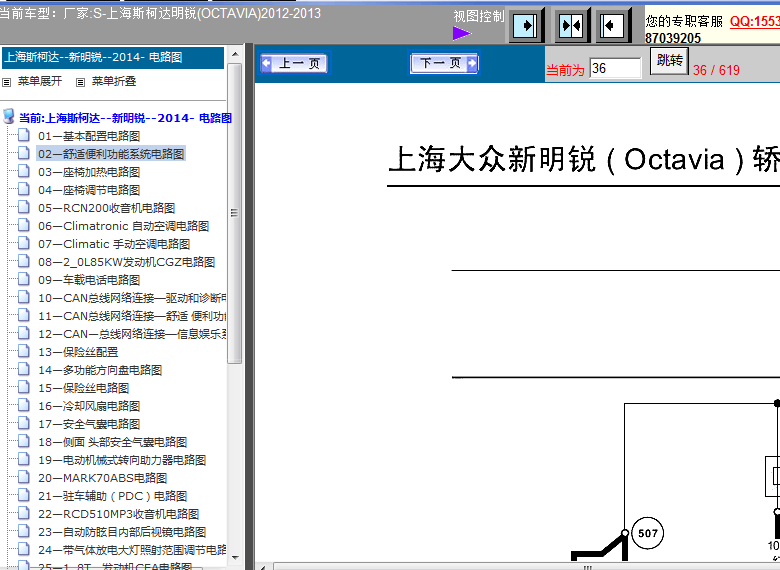
Task: Open 15—保险丝电路图
Action: tap(84, 388)
